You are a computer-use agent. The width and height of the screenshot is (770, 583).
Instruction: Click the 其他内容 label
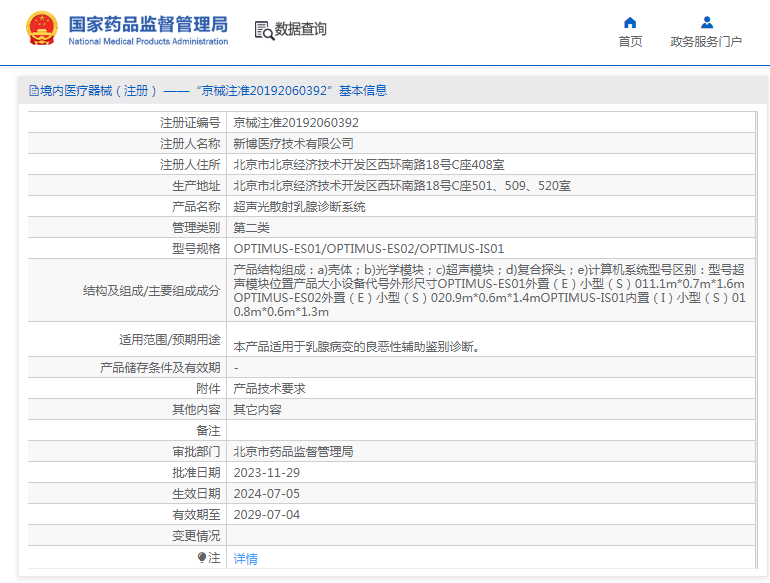point(196,410)
